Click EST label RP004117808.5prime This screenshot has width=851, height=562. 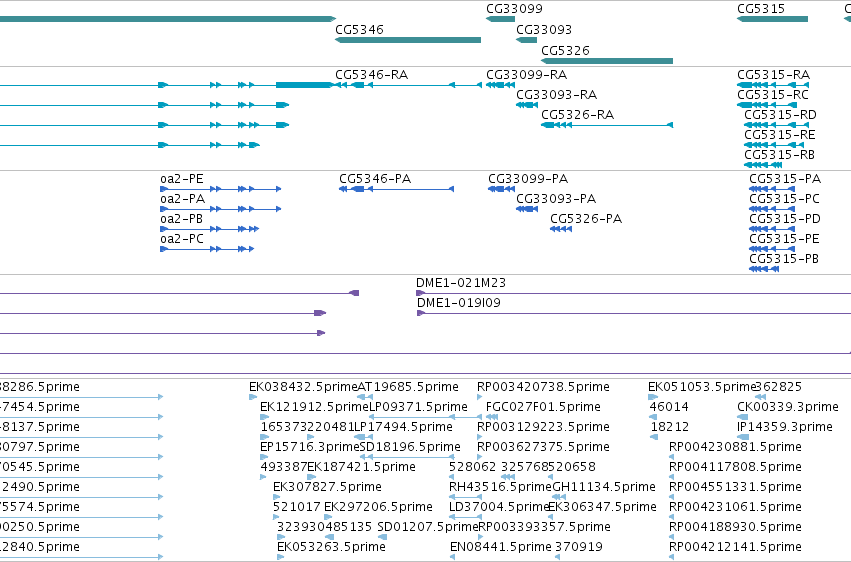click(735, 468)
